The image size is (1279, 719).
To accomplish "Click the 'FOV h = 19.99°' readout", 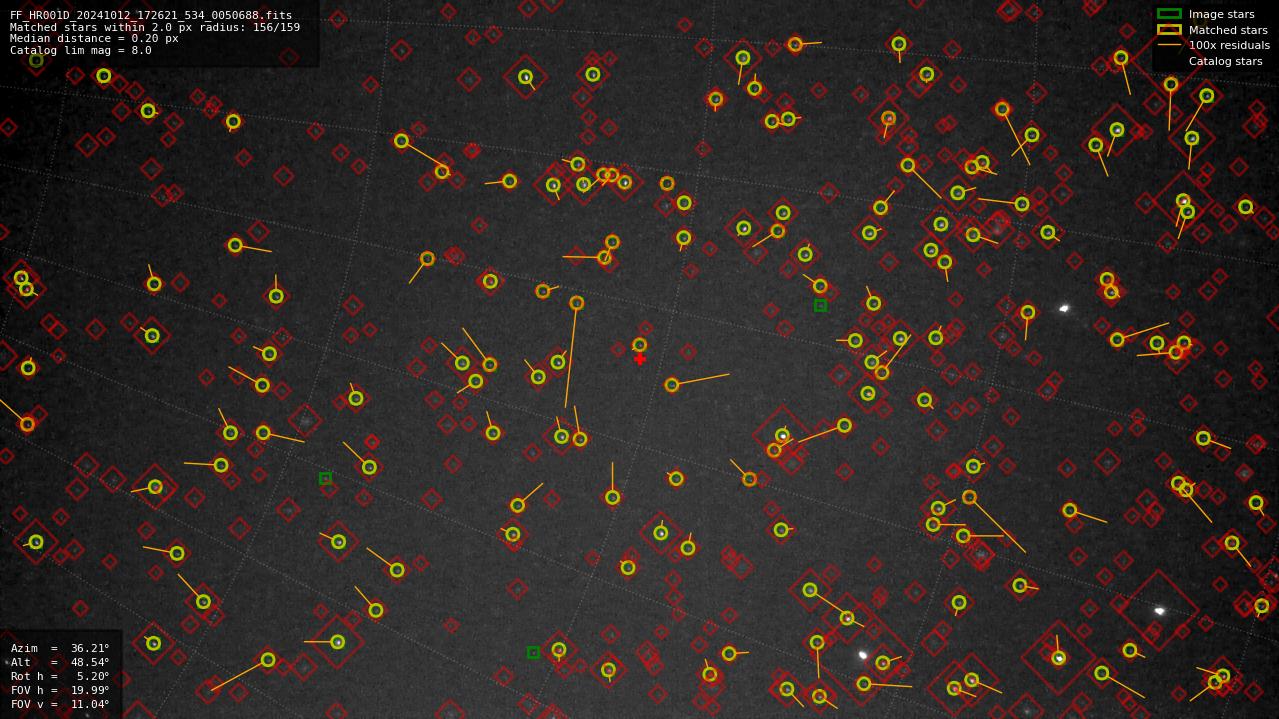I will pyautogui.click(x=60, y=690).
